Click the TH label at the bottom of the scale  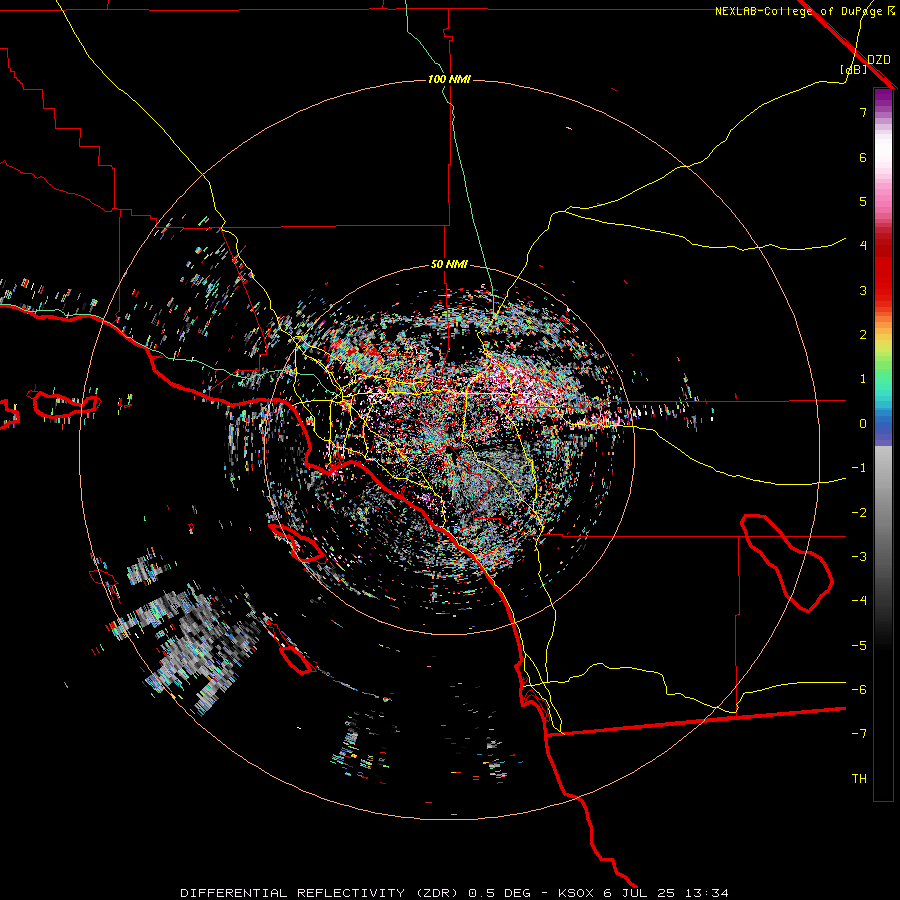click(859, 779)
